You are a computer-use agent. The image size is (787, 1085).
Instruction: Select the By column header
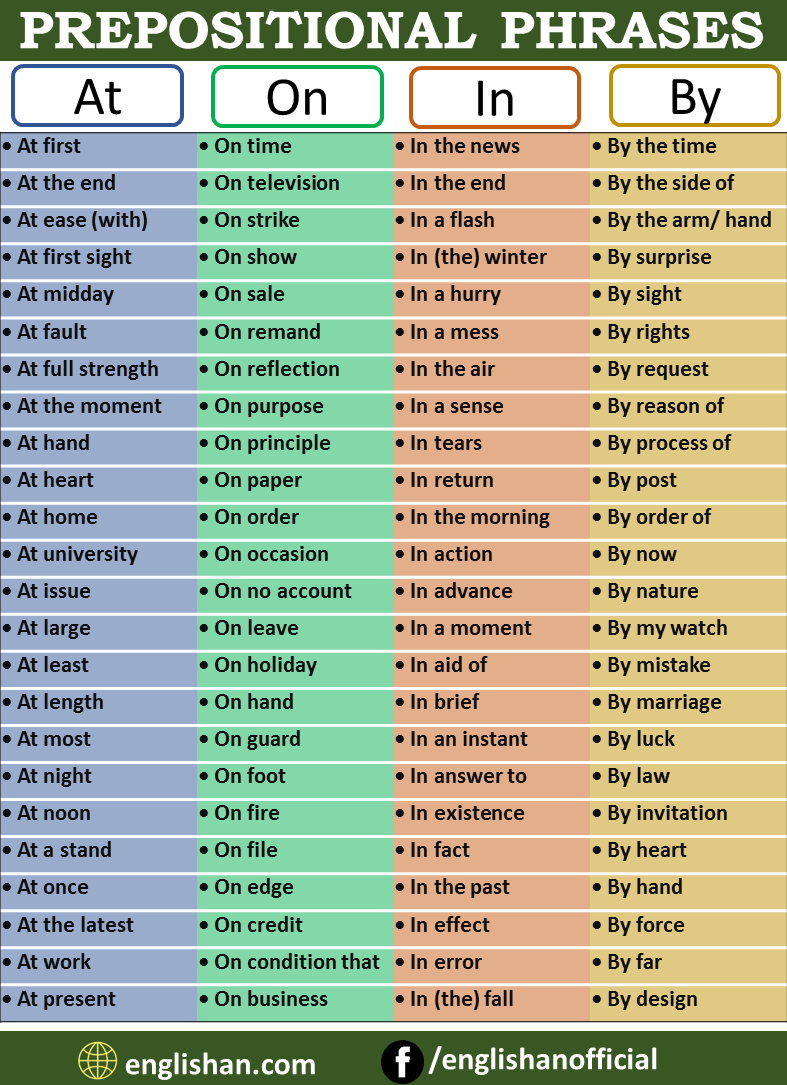[x=695, y=96]
